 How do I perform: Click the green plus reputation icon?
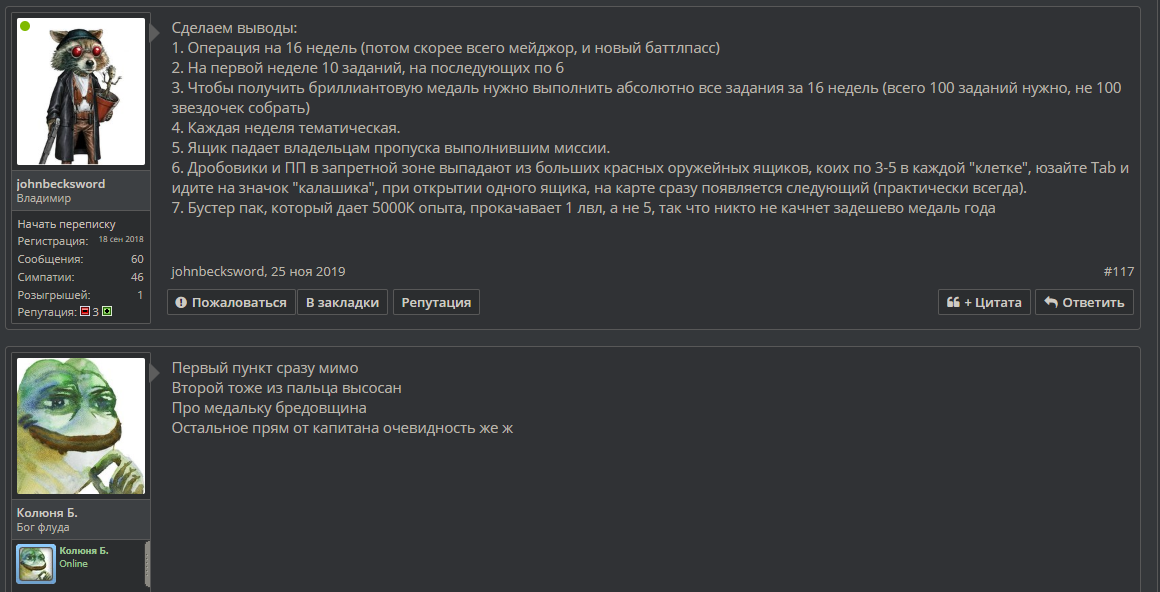[107, 312]
